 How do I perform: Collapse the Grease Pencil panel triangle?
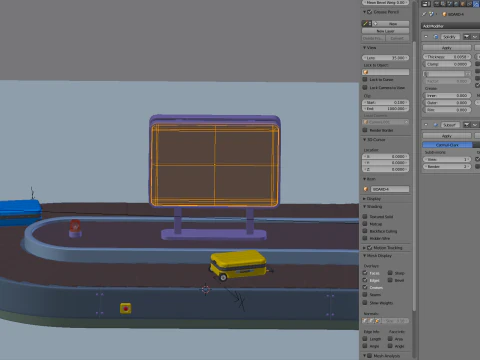tap(364, 12)
